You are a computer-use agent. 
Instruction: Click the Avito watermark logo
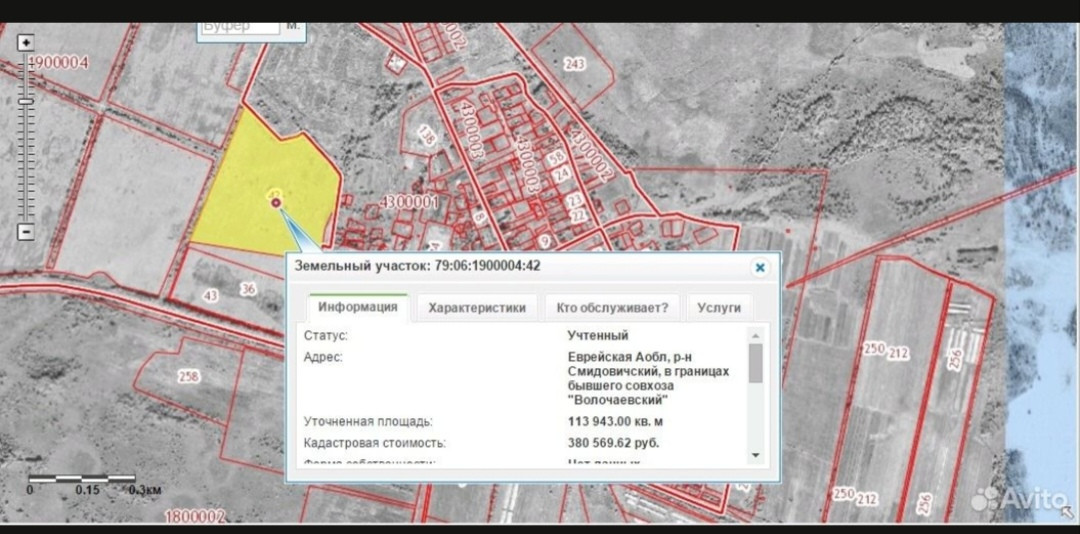point(1020,497)
